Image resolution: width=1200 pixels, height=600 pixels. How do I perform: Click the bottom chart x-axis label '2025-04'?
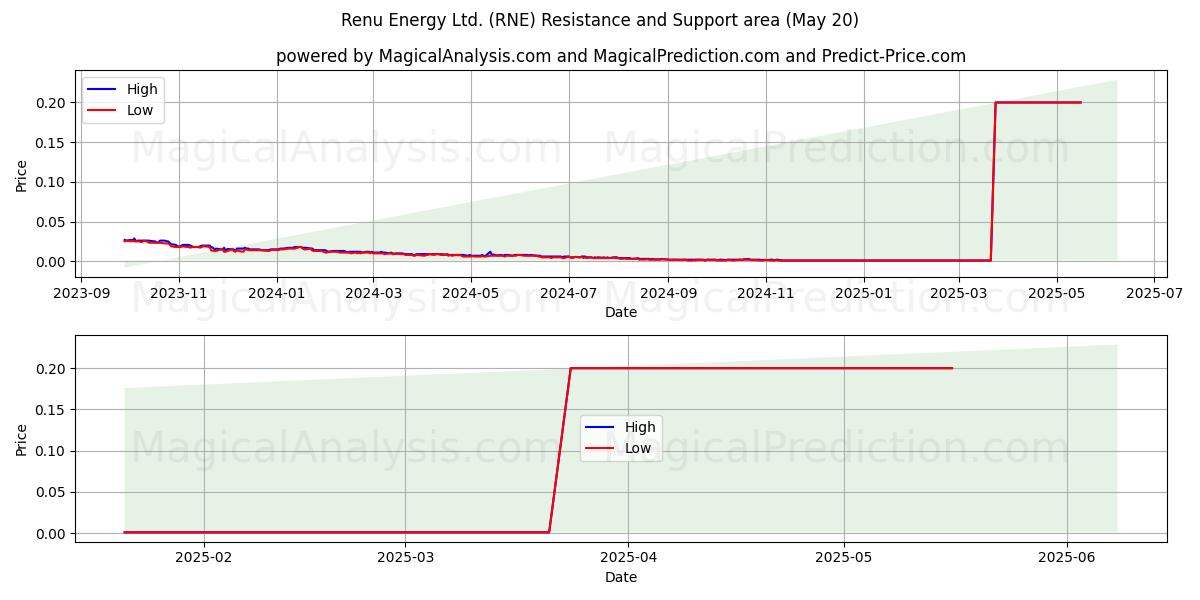[628, 557]
